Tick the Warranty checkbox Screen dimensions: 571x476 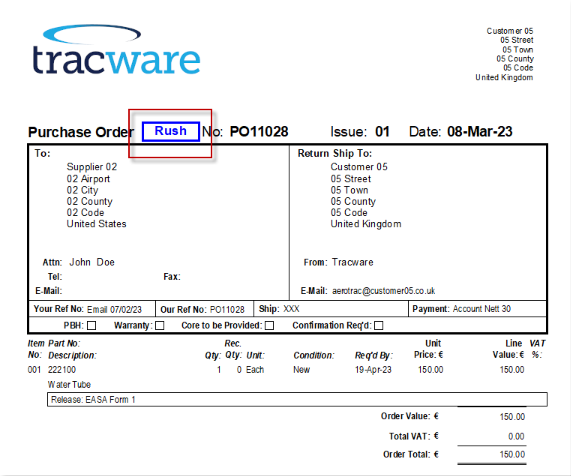coord(160,325)
